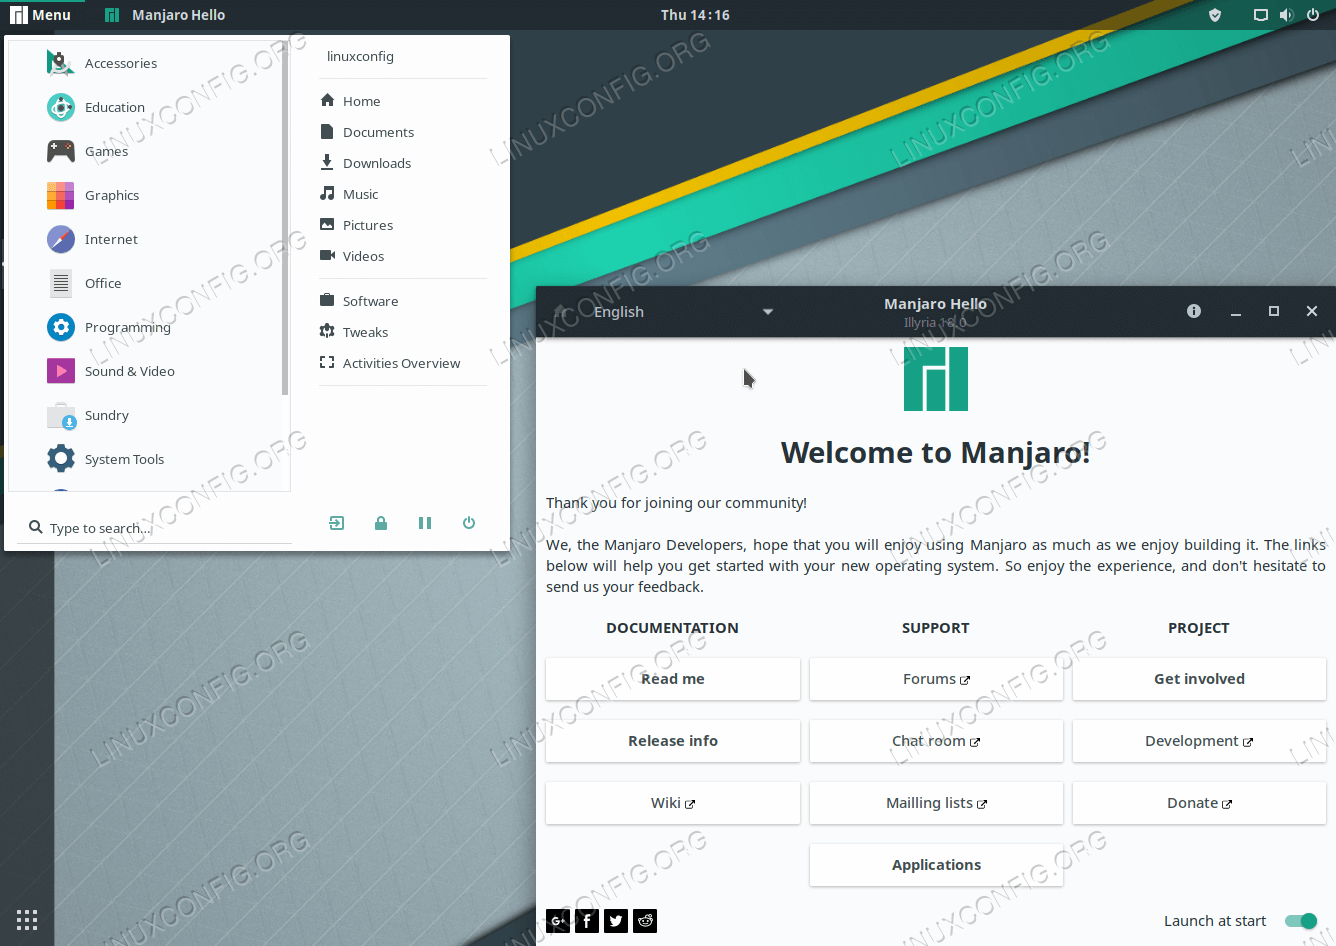Click the security shield tray icon
The width and height of the screenshot is (1336, 946).
pos(1215,15)
